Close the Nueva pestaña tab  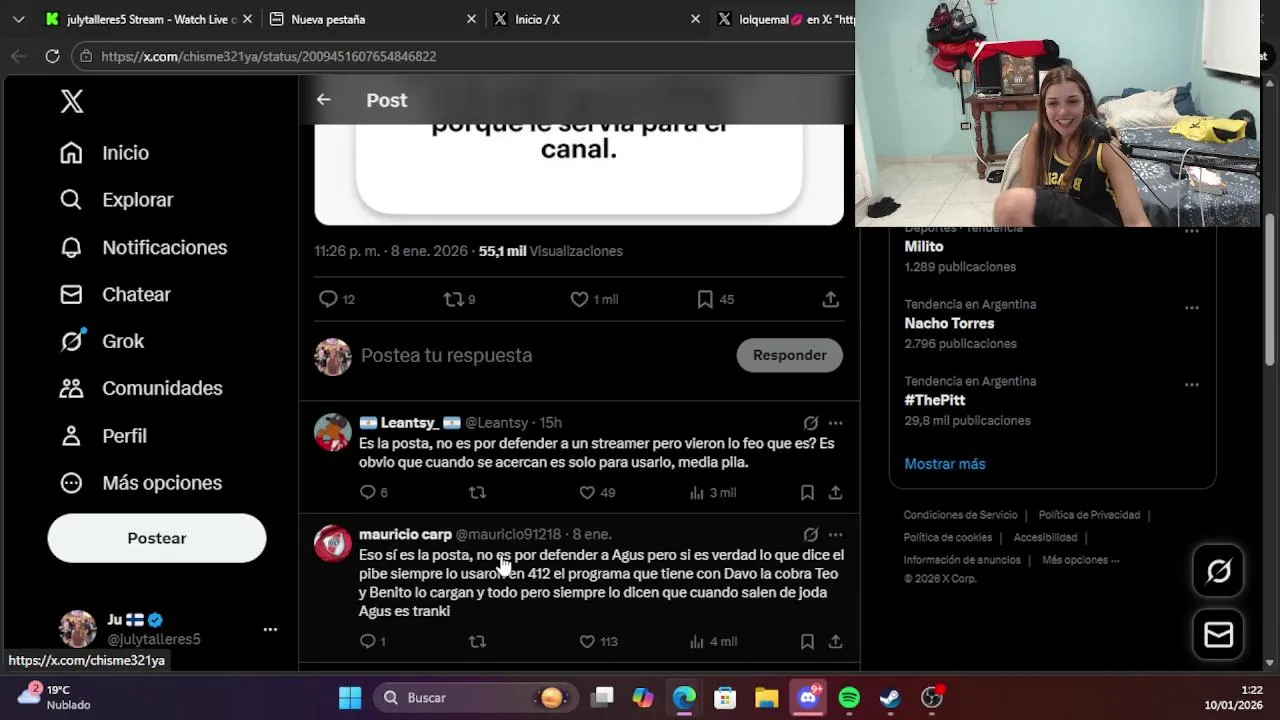471,19
